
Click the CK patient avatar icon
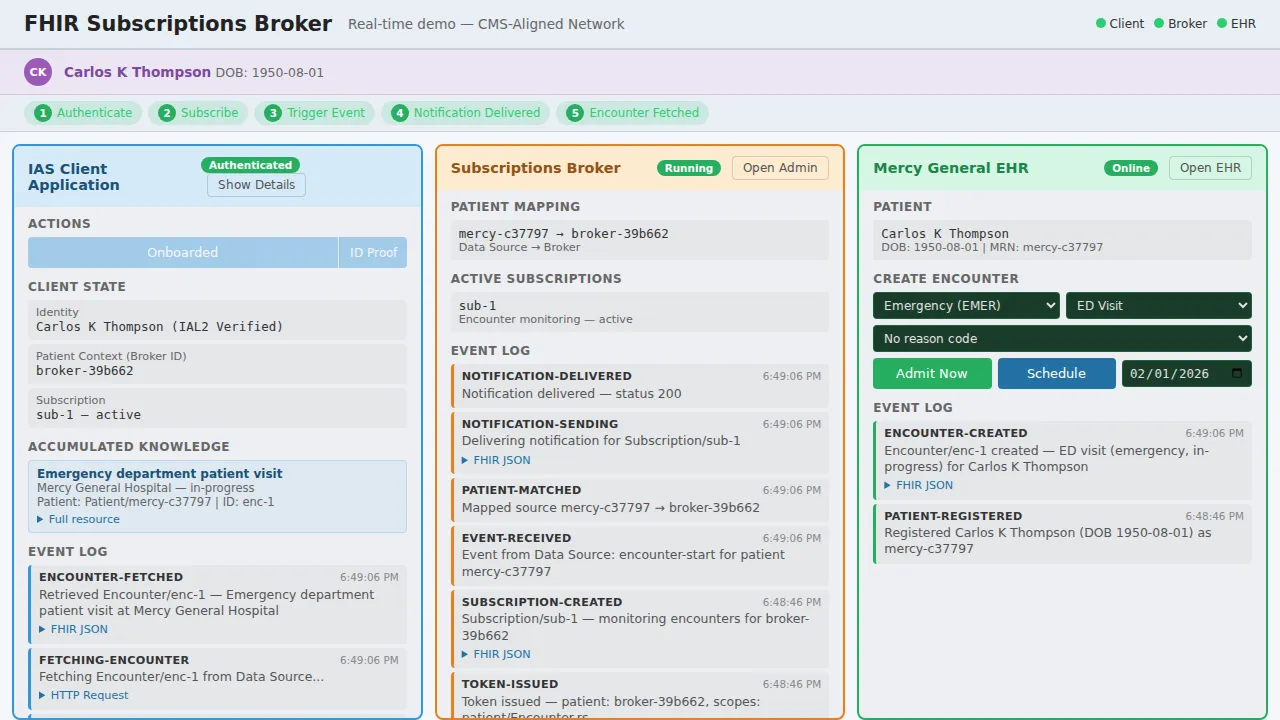(x=38, y=72)
